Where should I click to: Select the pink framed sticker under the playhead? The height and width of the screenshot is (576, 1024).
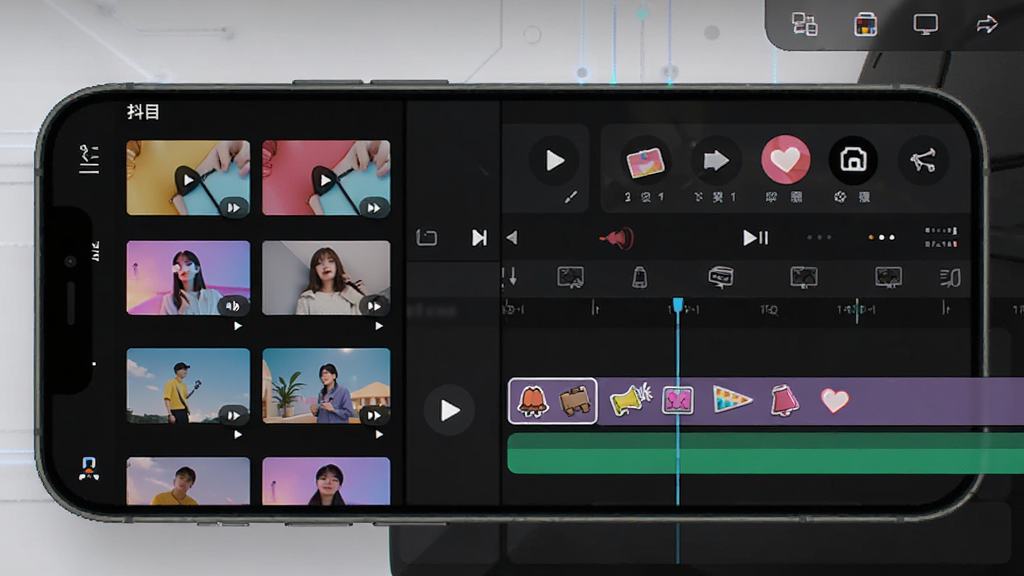(x=677, y=400)
